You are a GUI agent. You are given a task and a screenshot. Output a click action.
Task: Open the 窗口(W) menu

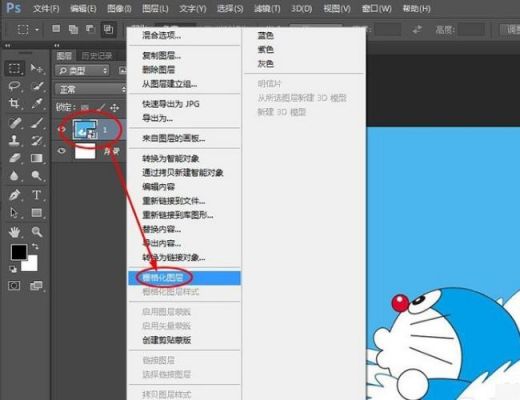pyautogui.click(x=376, y=8)
